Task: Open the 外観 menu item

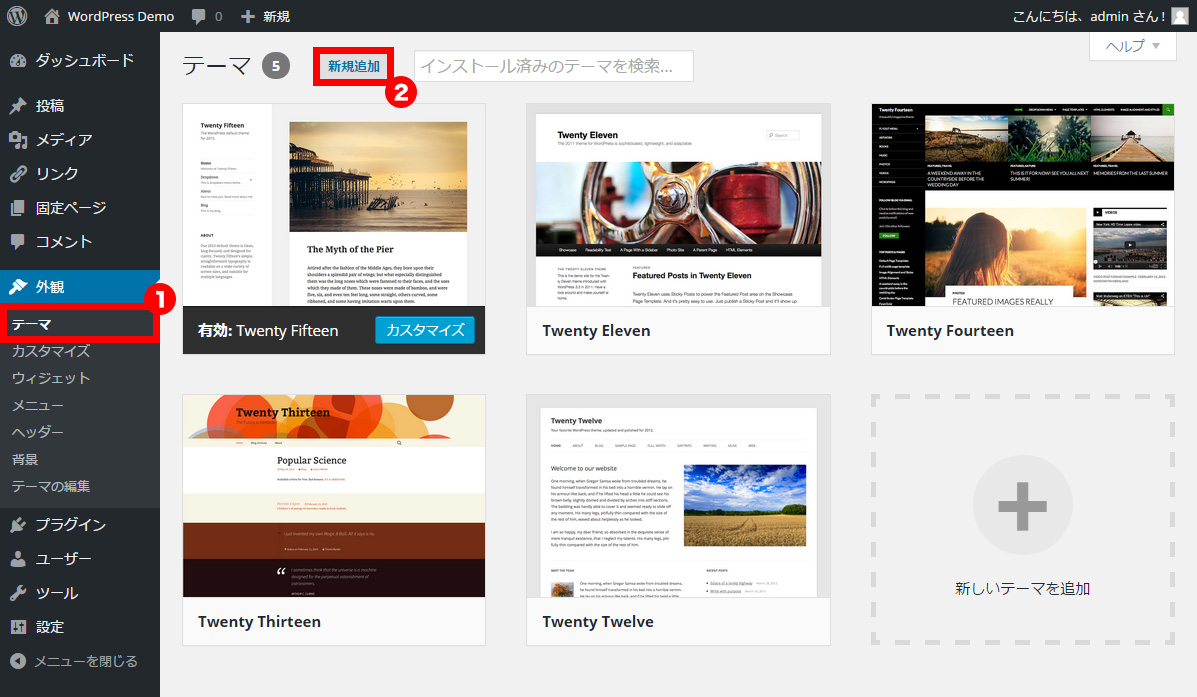Action: [79, 287]
